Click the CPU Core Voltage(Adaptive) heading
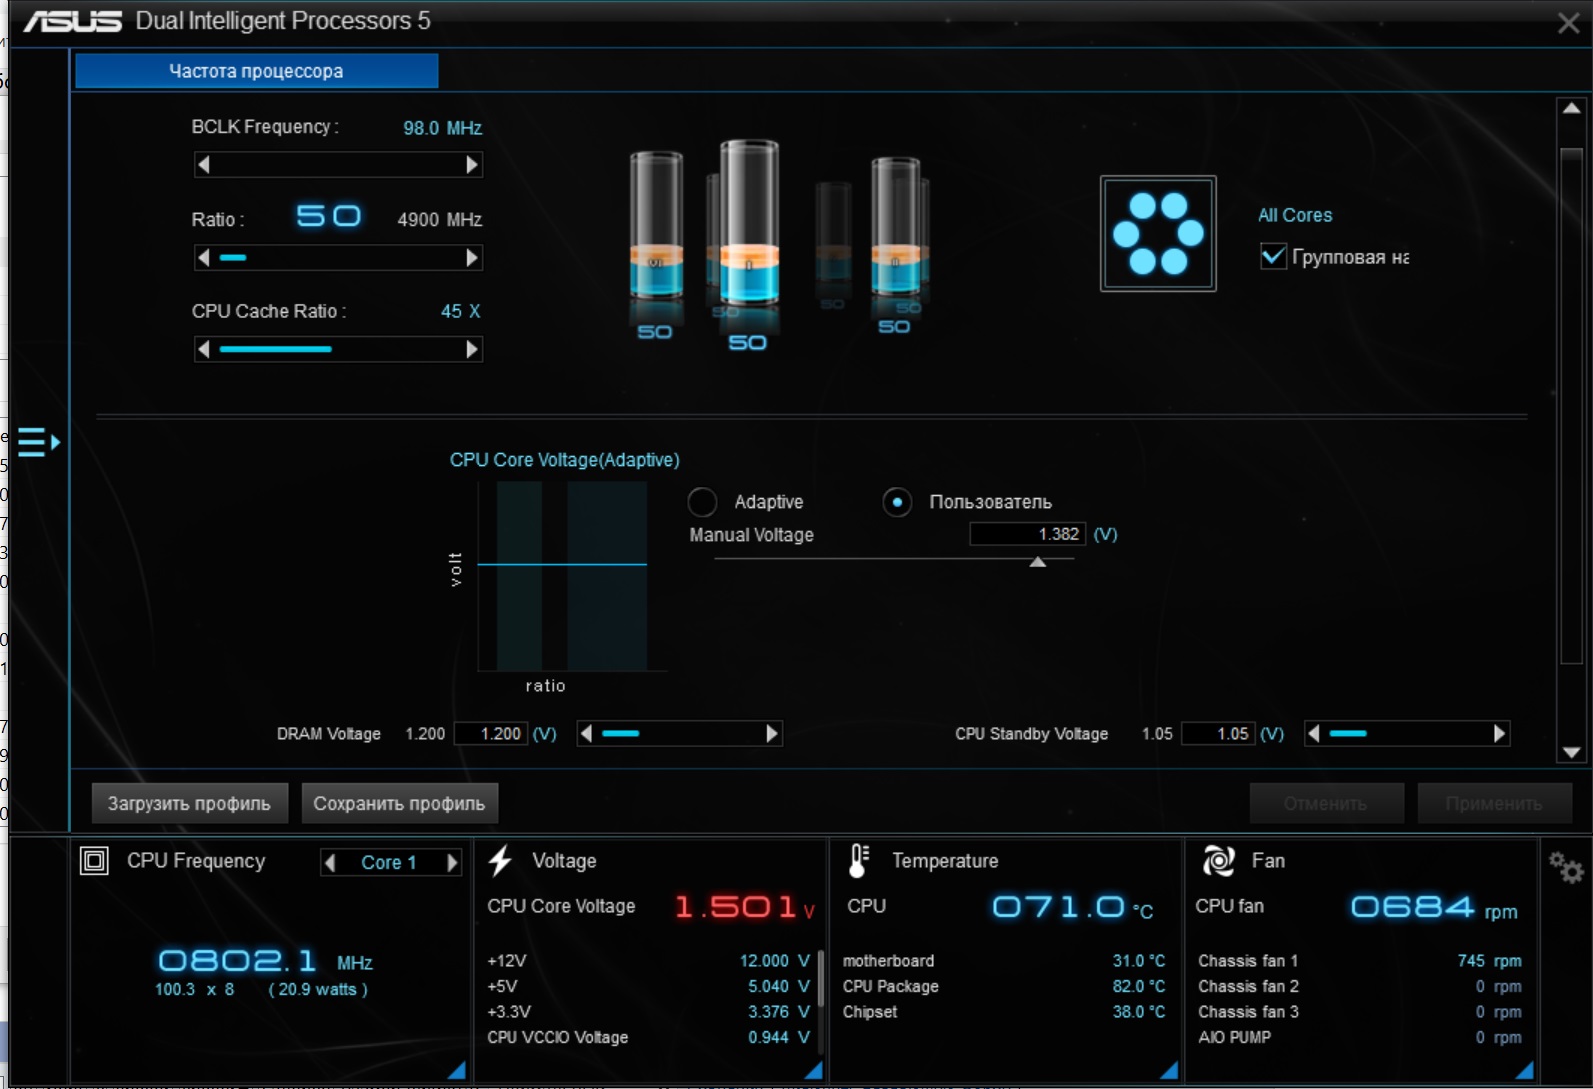 (565, 460)
